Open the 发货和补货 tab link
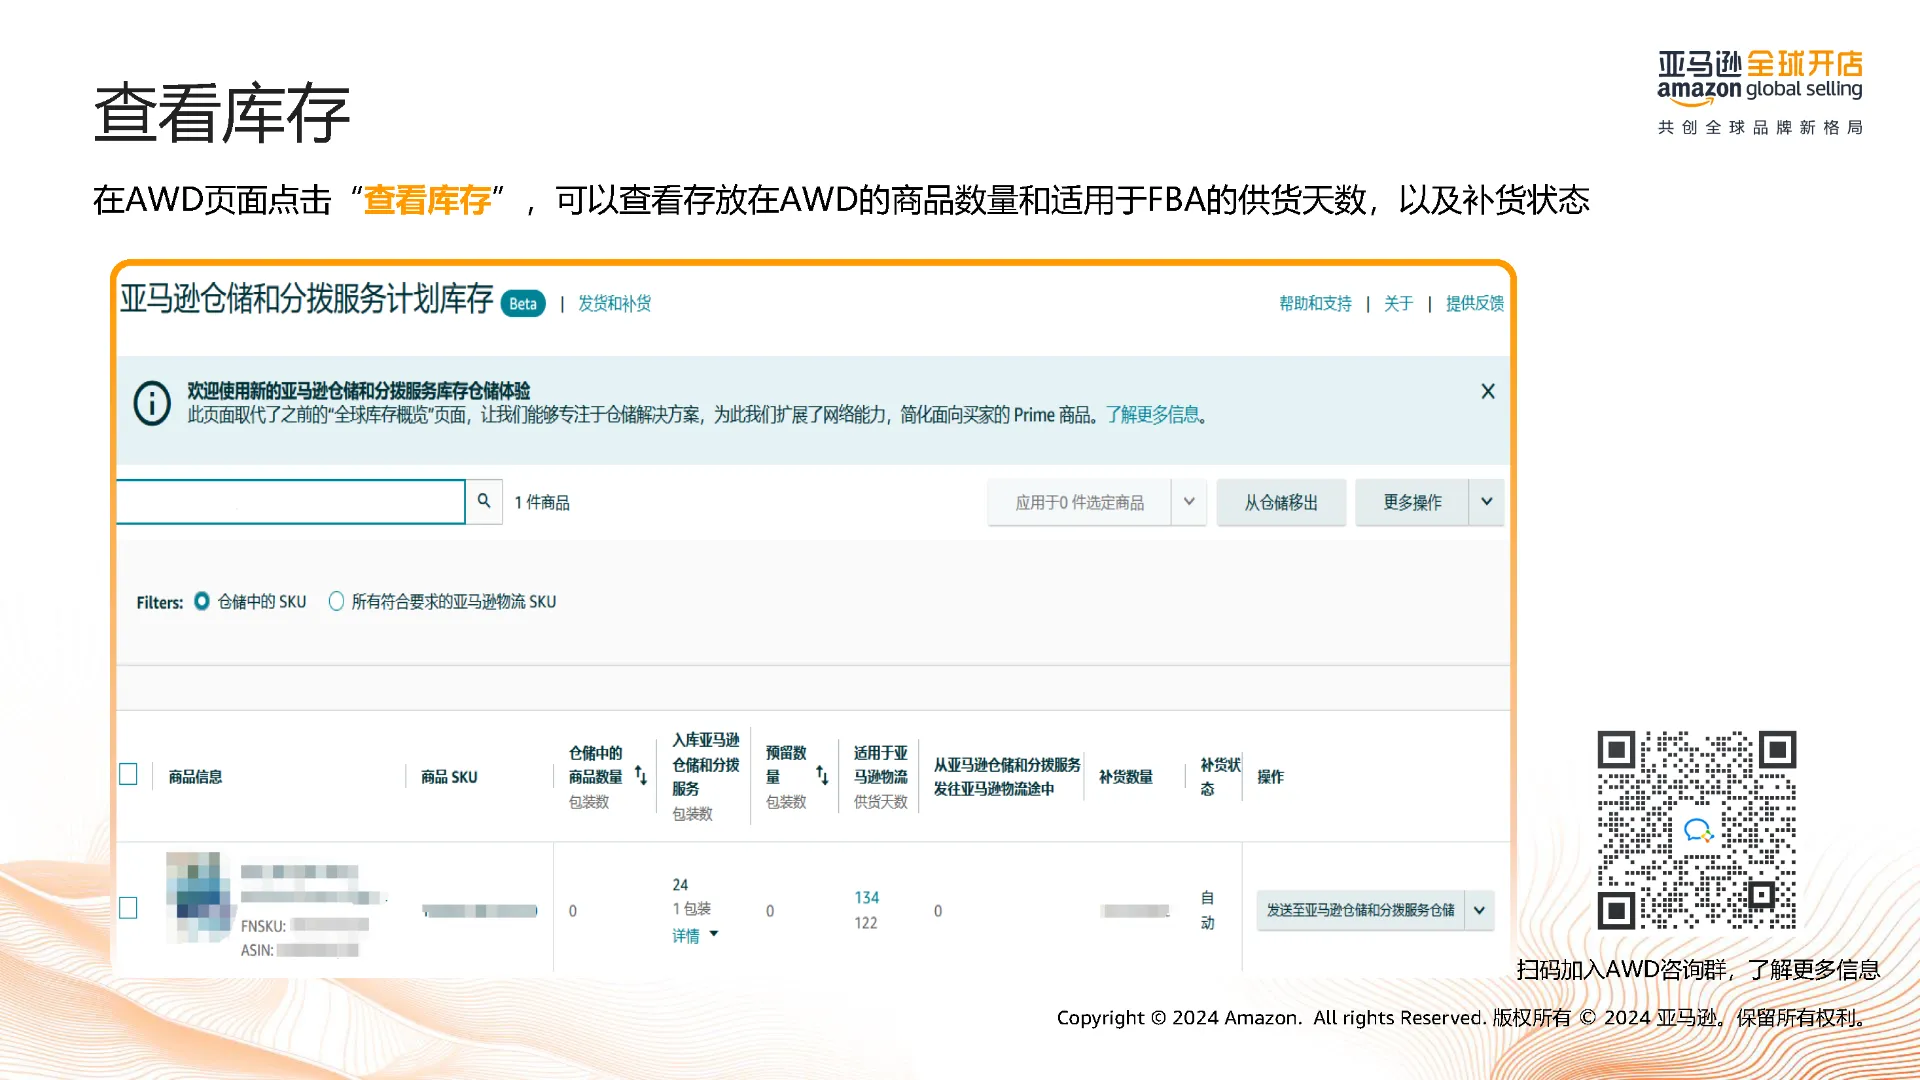 [614, 303]
